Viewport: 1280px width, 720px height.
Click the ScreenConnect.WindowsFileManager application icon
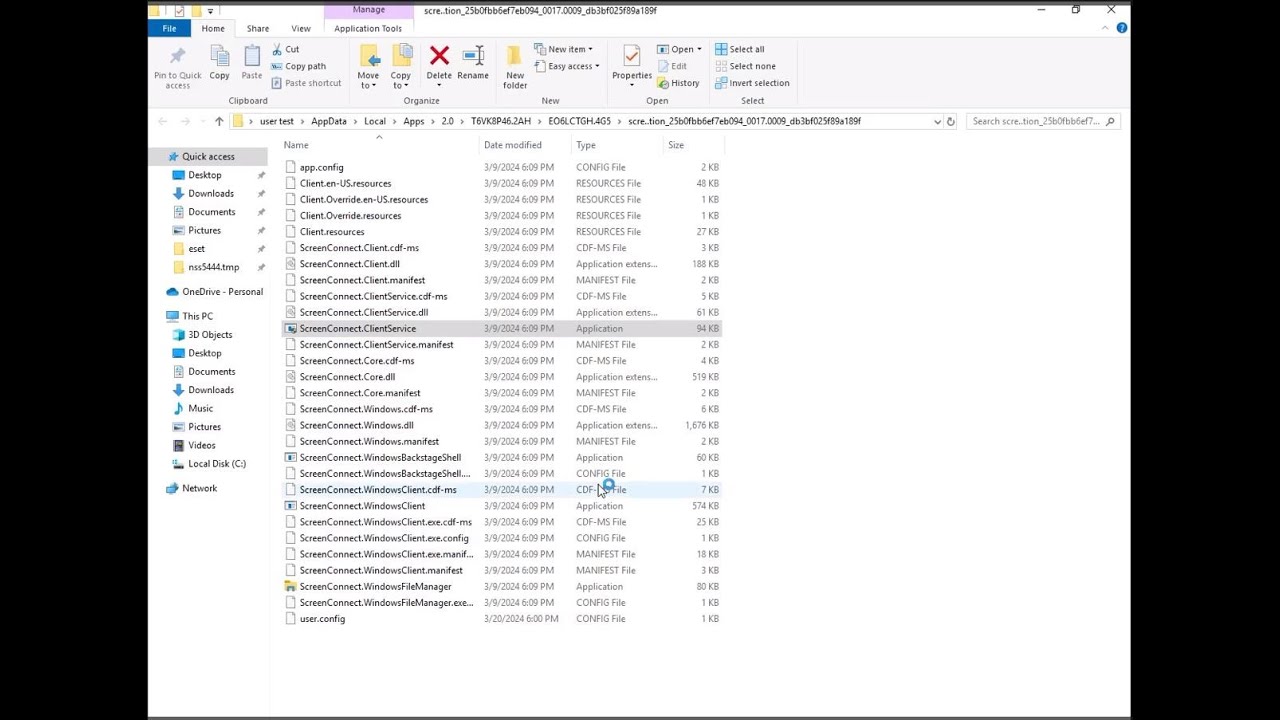pos(290,586)
